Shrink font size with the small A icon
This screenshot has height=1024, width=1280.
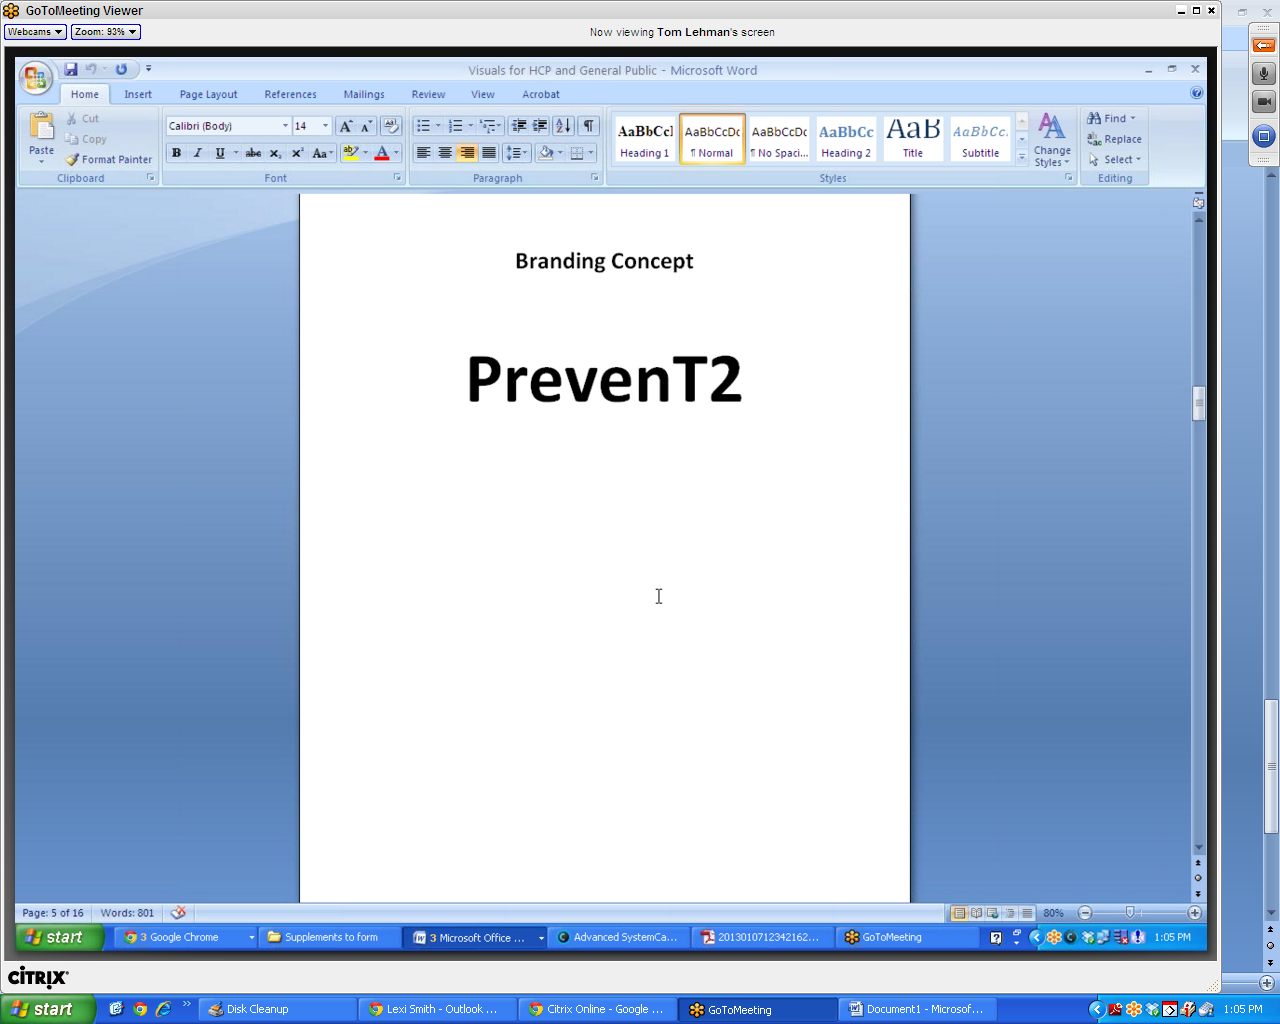click(366, 126)
